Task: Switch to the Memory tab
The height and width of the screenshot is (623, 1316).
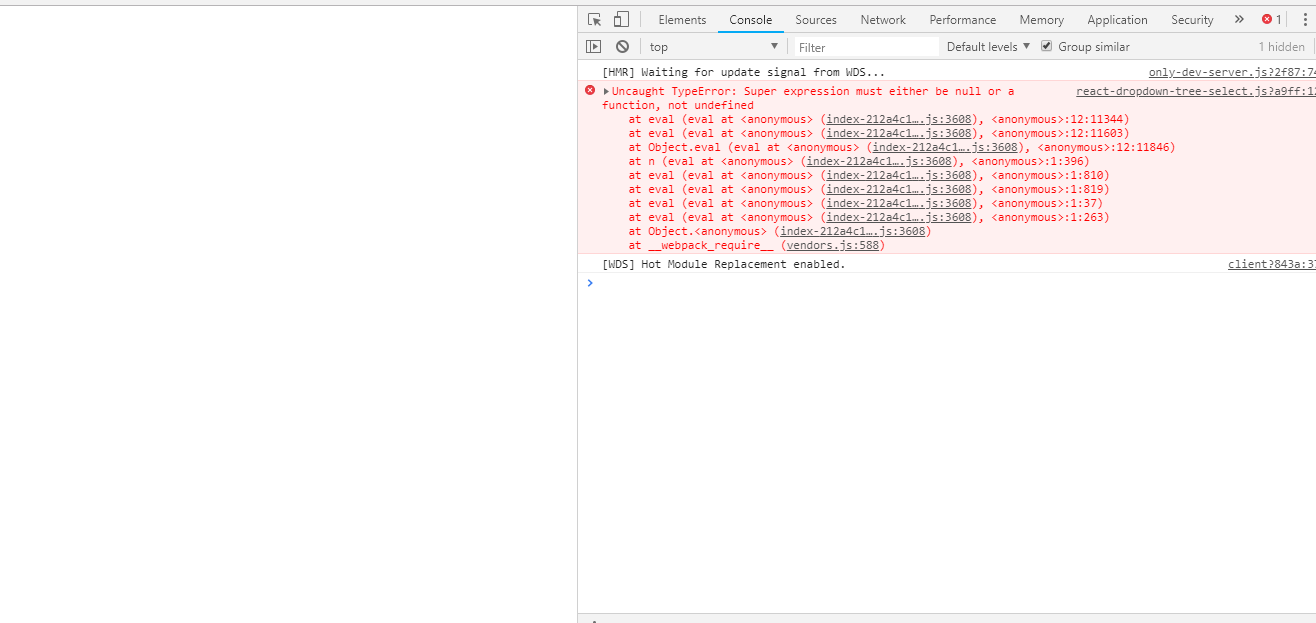Action: (x=1041, y=20)
